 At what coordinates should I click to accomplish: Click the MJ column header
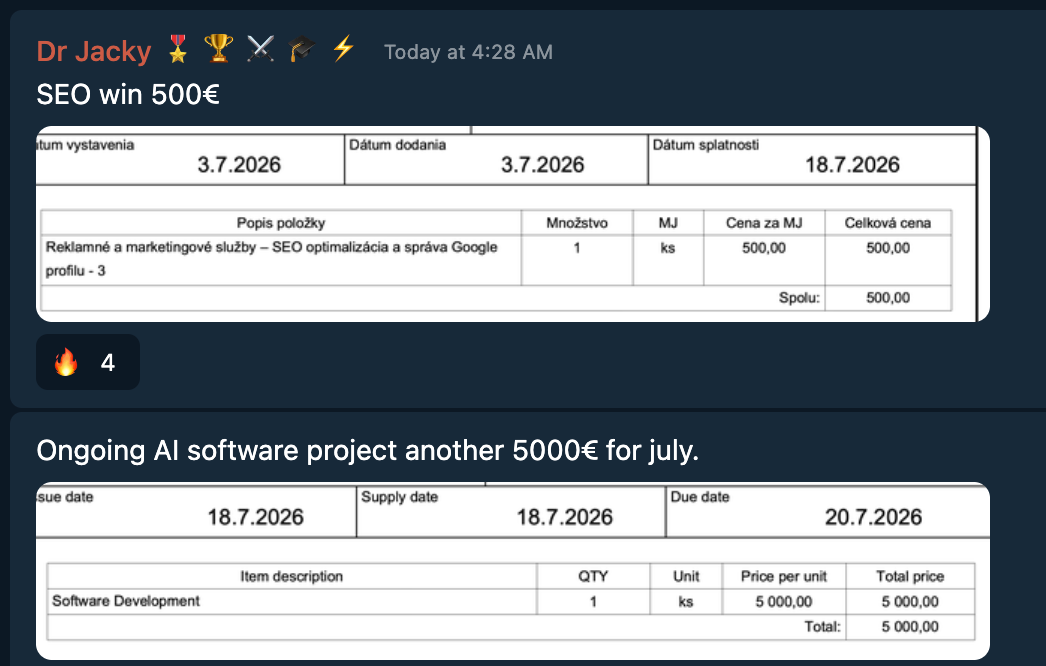coord(668,223)
